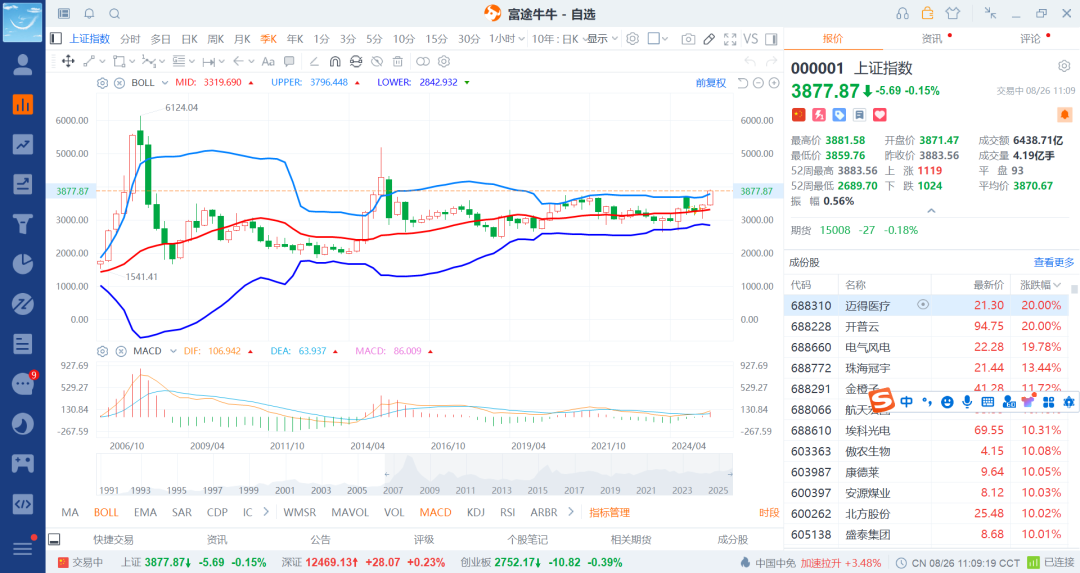This screenshot has height=573, width=1080.
Task: Collapse the quote details chevron
Action: (x=931, y=211)
